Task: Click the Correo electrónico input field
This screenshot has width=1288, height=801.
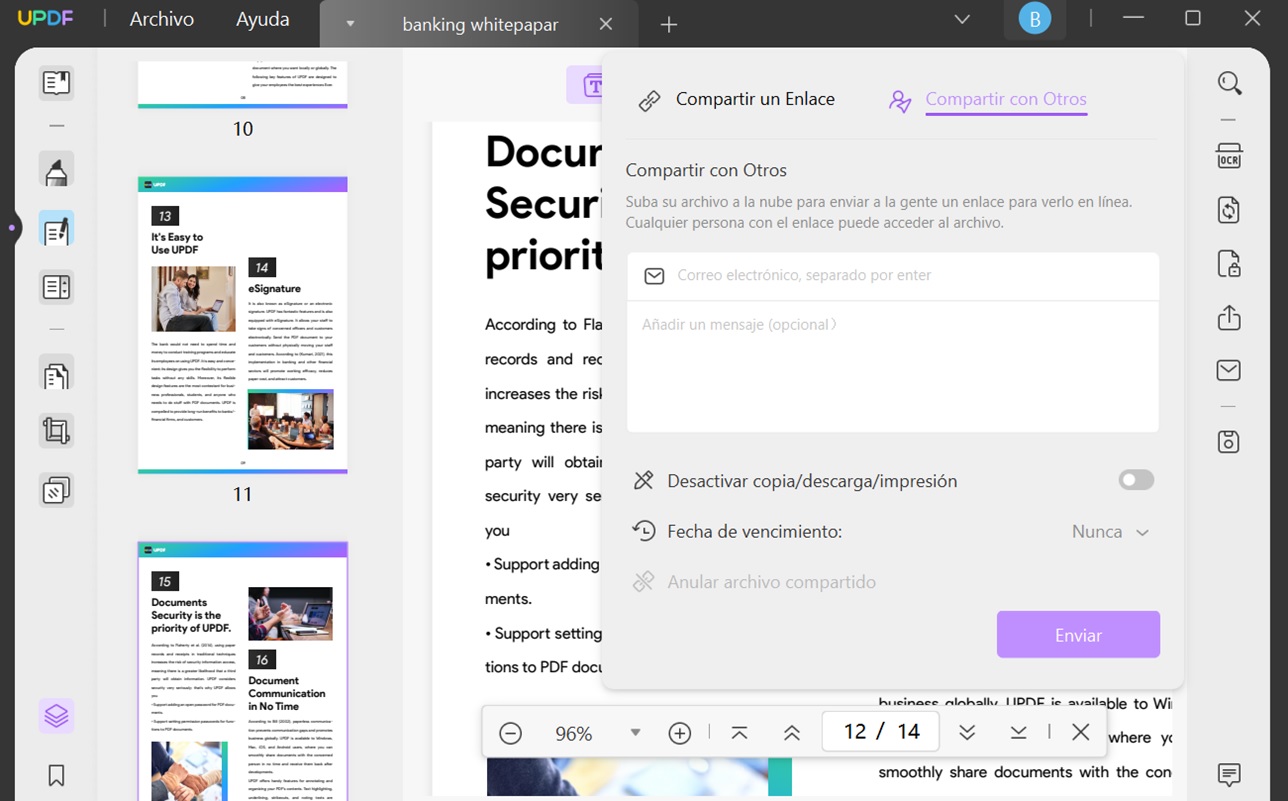Action: tap(892, 275)
